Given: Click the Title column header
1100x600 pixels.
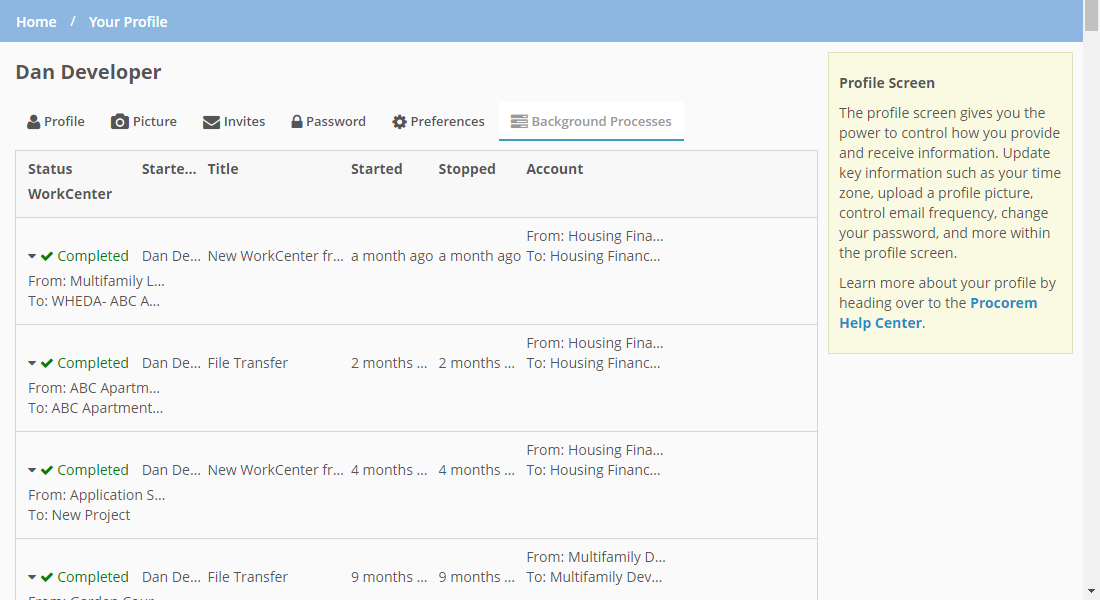Looking at the screenshot, I should point(223,169).
